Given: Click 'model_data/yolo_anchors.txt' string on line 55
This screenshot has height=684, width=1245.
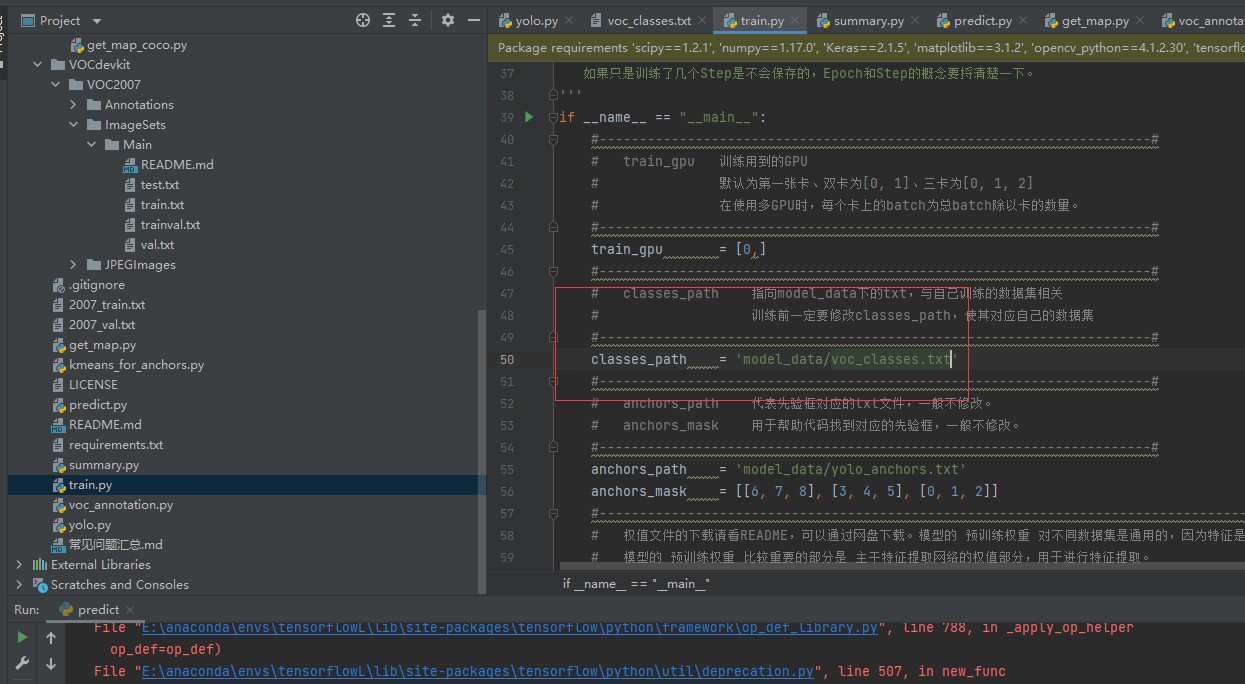Looking at the screenshot, I should tap(851, 469).
